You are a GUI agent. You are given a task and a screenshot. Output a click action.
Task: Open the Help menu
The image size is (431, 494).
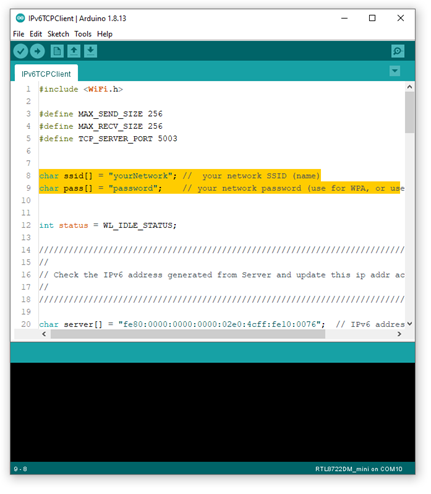105,34
